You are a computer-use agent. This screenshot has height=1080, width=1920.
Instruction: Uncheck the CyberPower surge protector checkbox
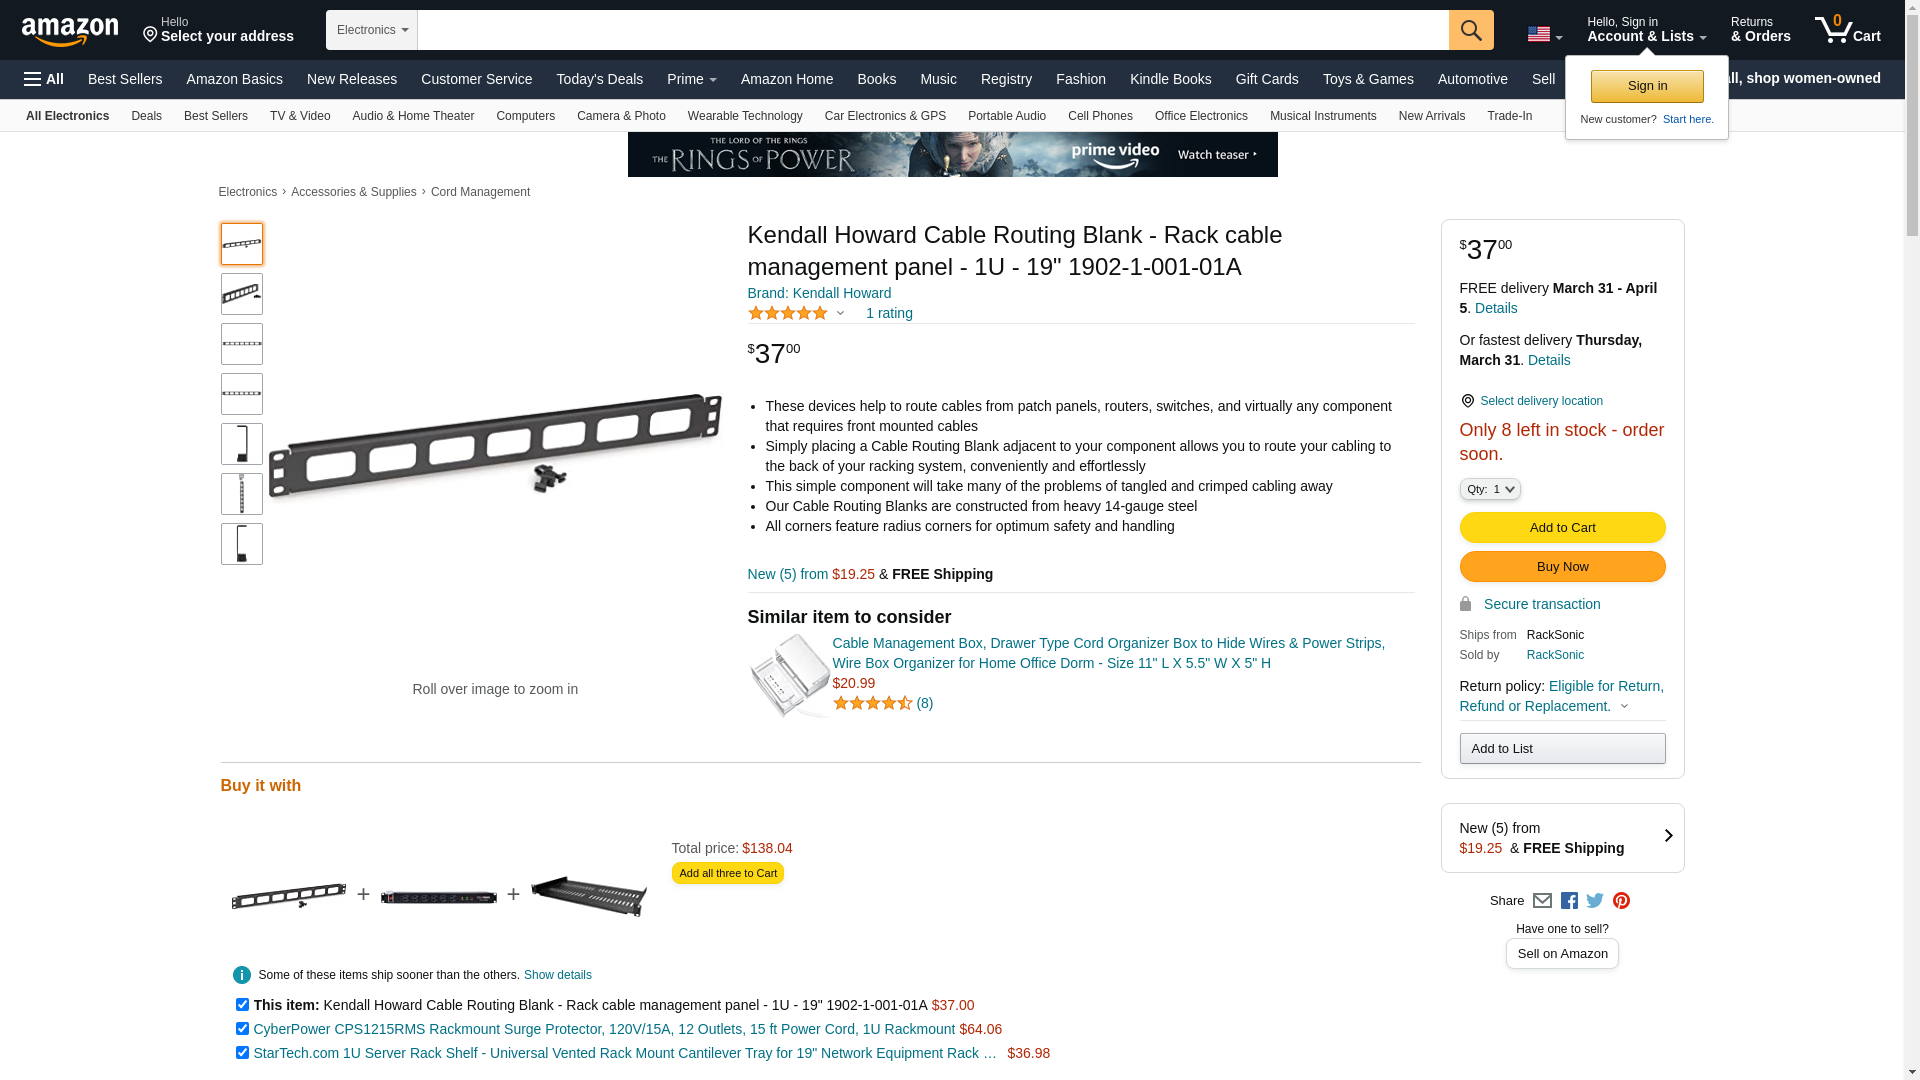[x=242, y=1028]
